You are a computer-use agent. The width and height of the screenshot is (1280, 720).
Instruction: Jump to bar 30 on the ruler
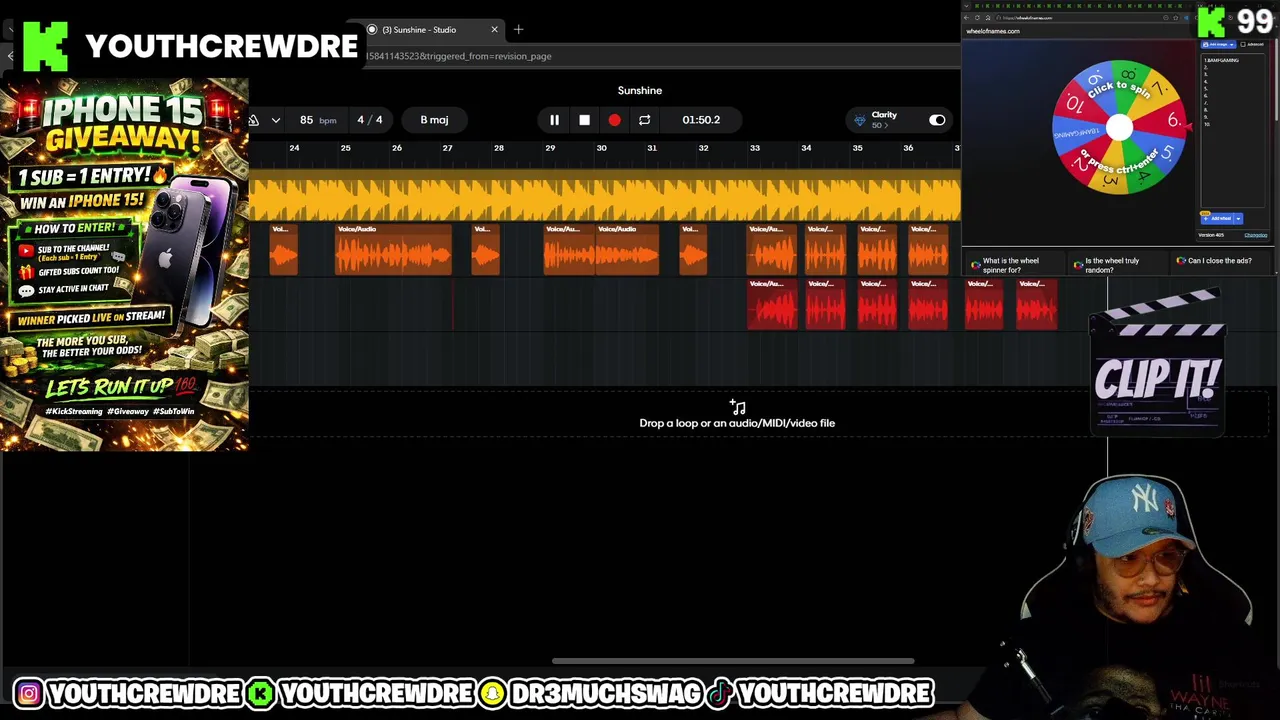click(x=601, y=148)
